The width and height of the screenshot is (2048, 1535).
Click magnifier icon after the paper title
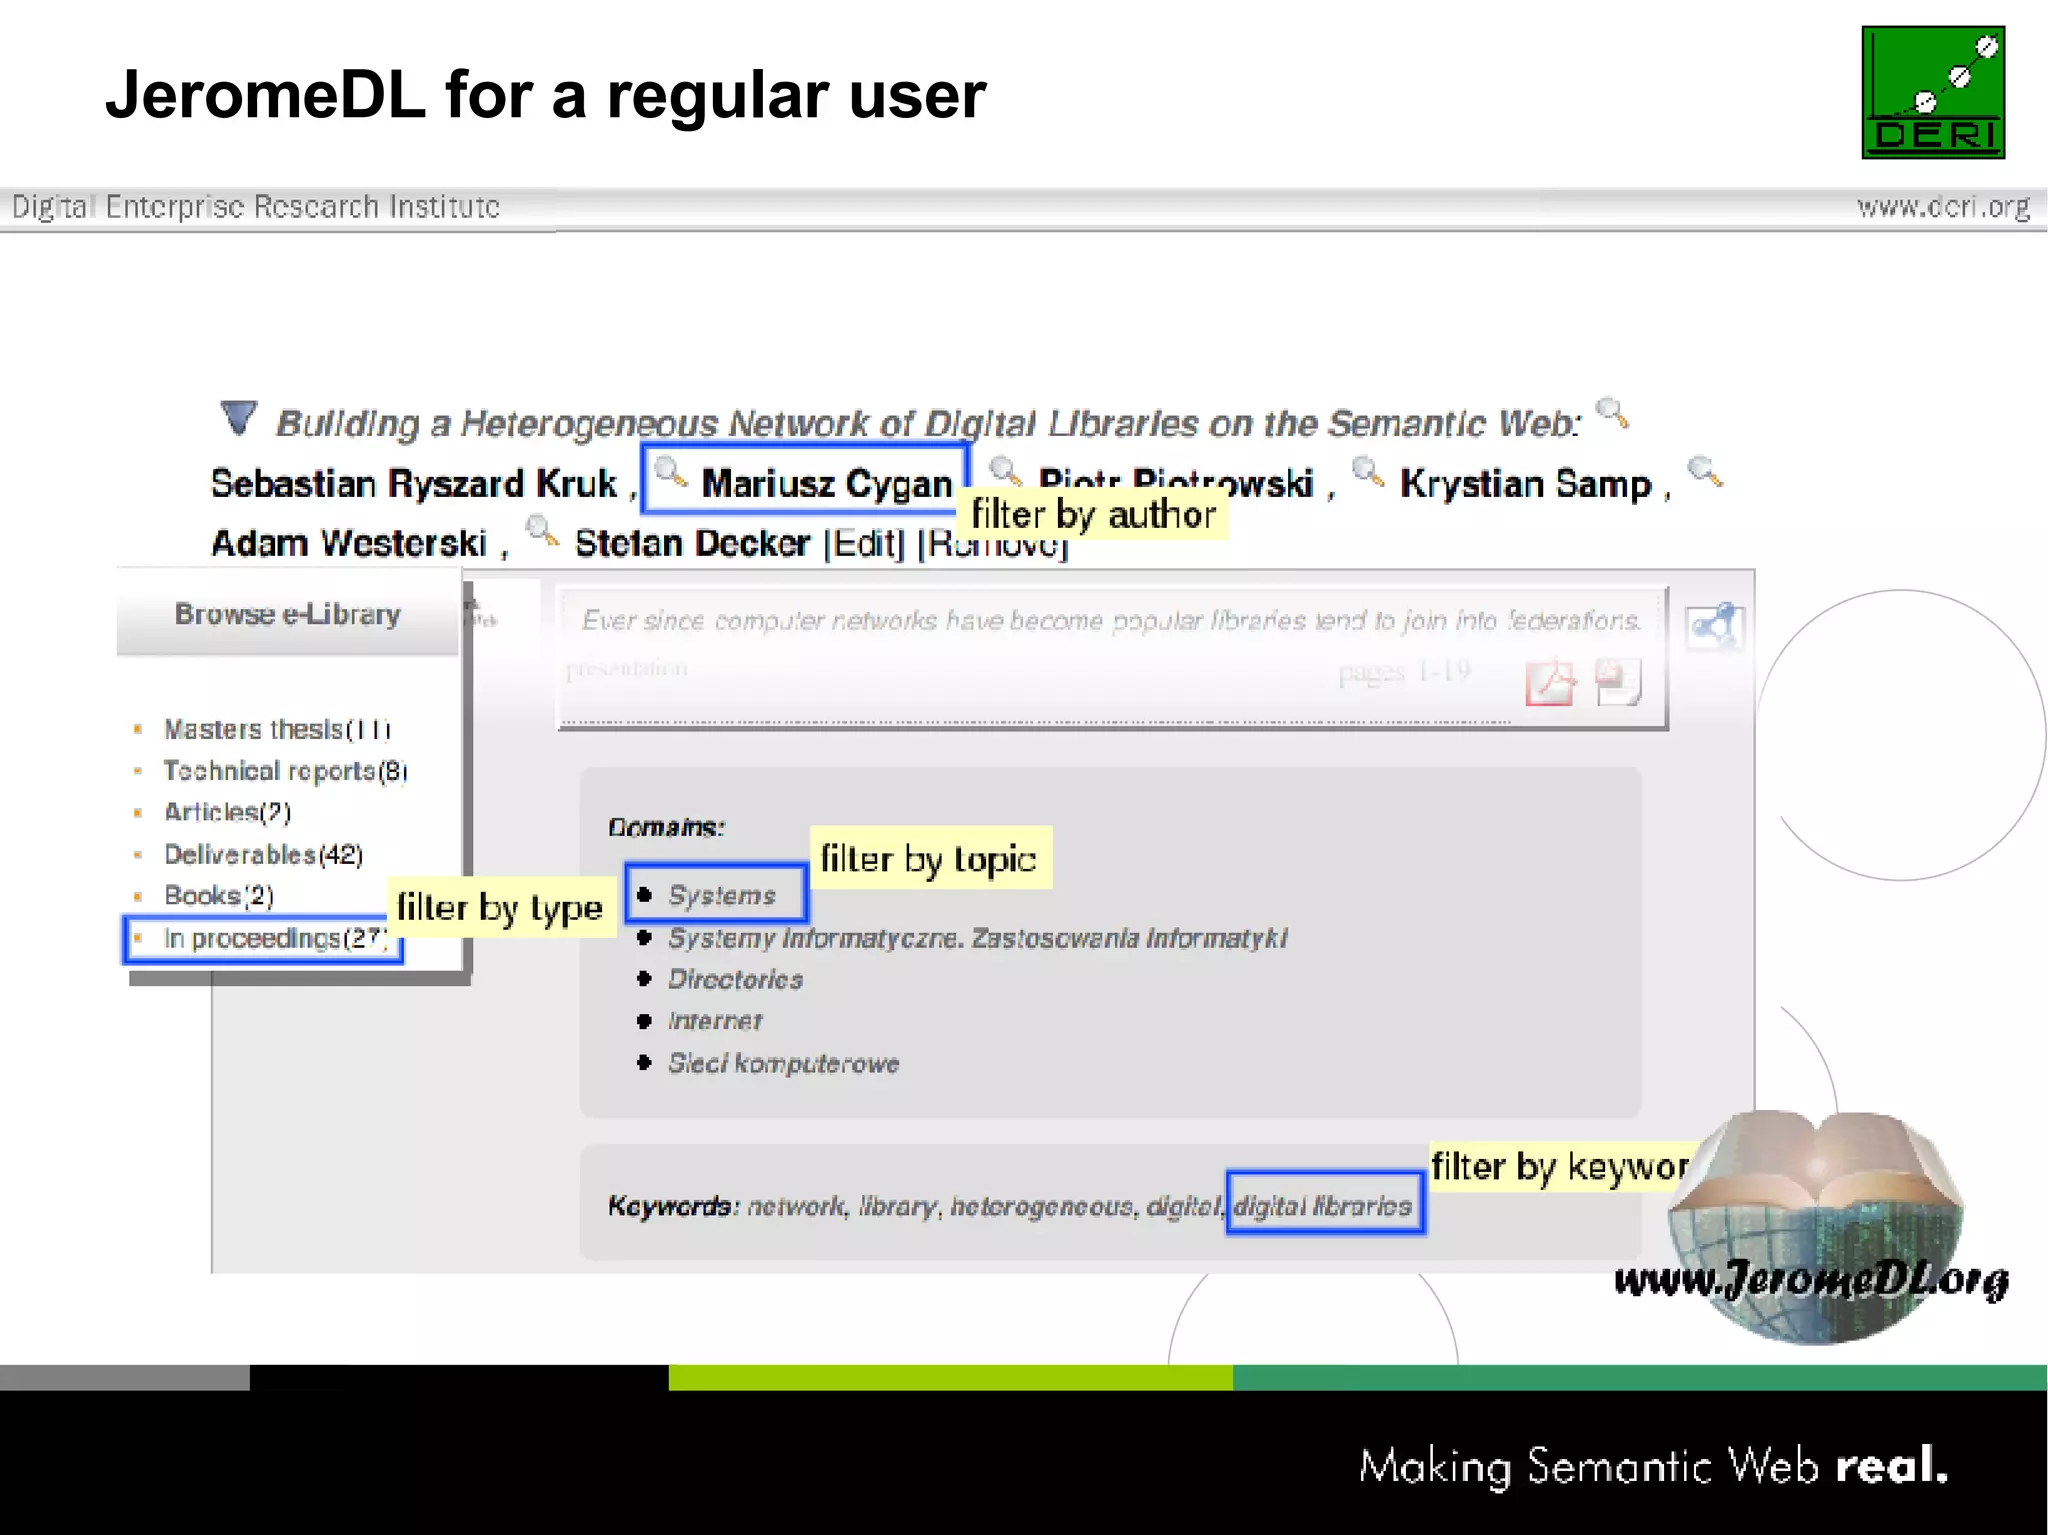pos(1611,412)
